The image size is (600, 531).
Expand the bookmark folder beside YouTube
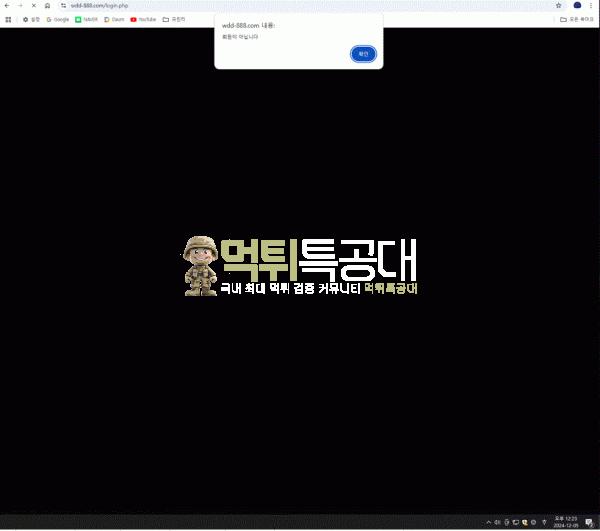[174, 20]
